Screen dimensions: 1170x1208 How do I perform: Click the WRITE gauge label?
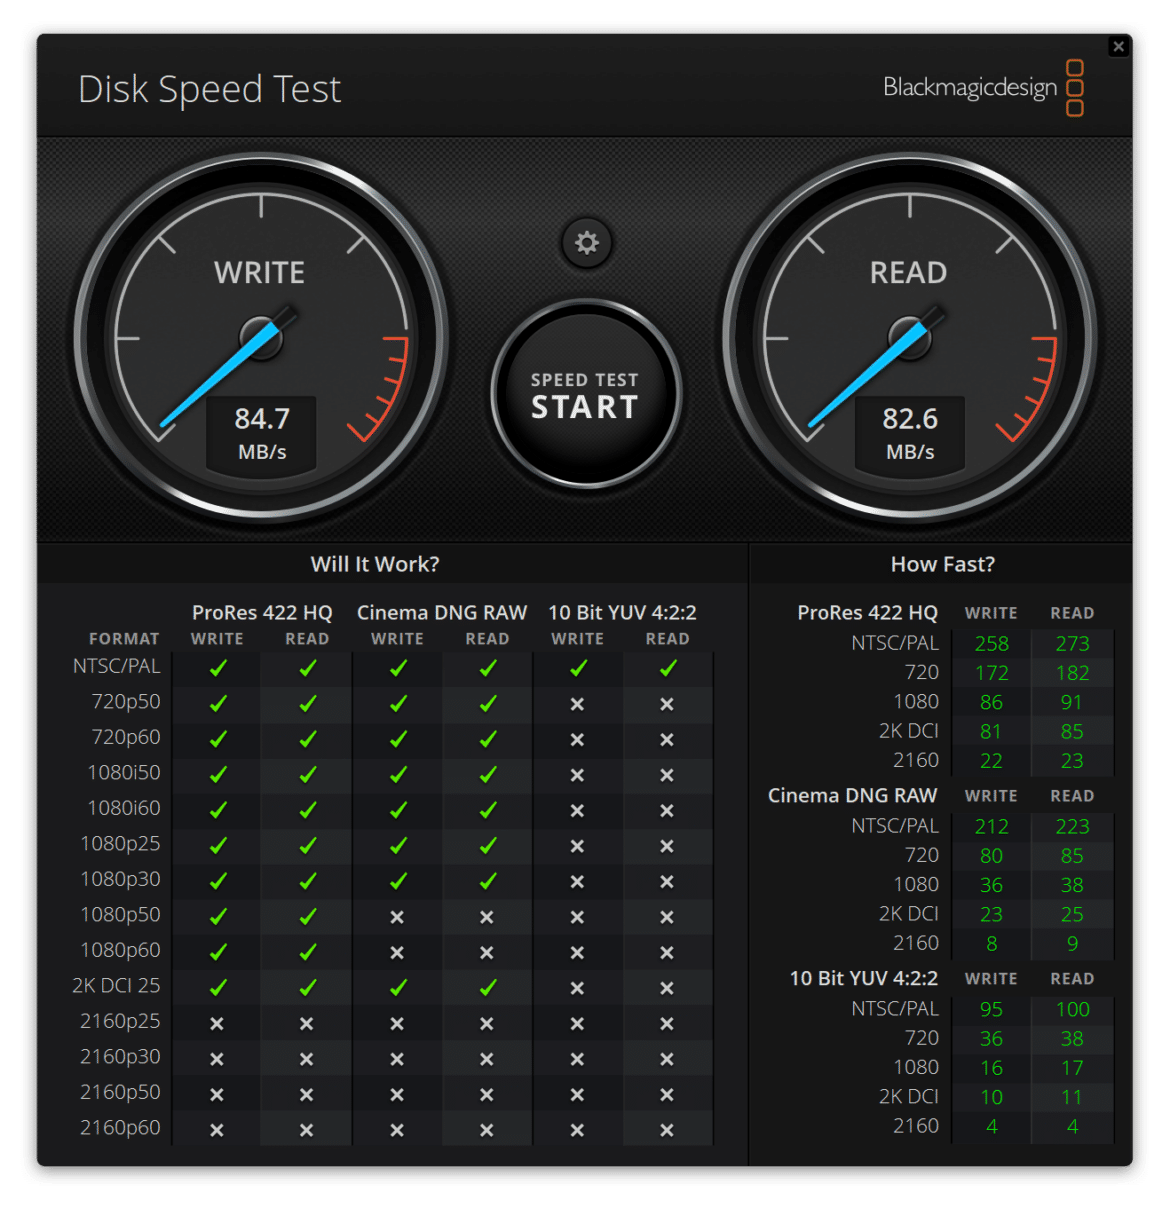[x=260, y=273]
